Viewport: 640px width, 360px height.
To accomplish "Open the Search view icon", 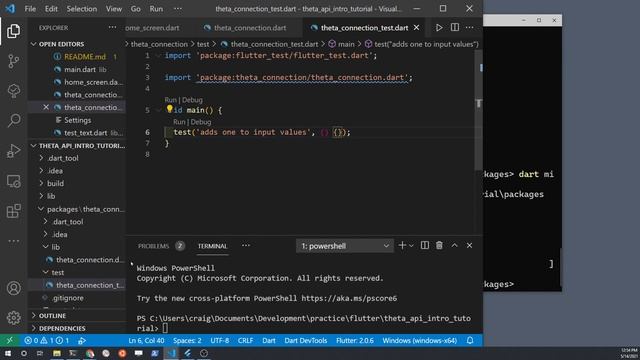I will (x=13, y=120).
